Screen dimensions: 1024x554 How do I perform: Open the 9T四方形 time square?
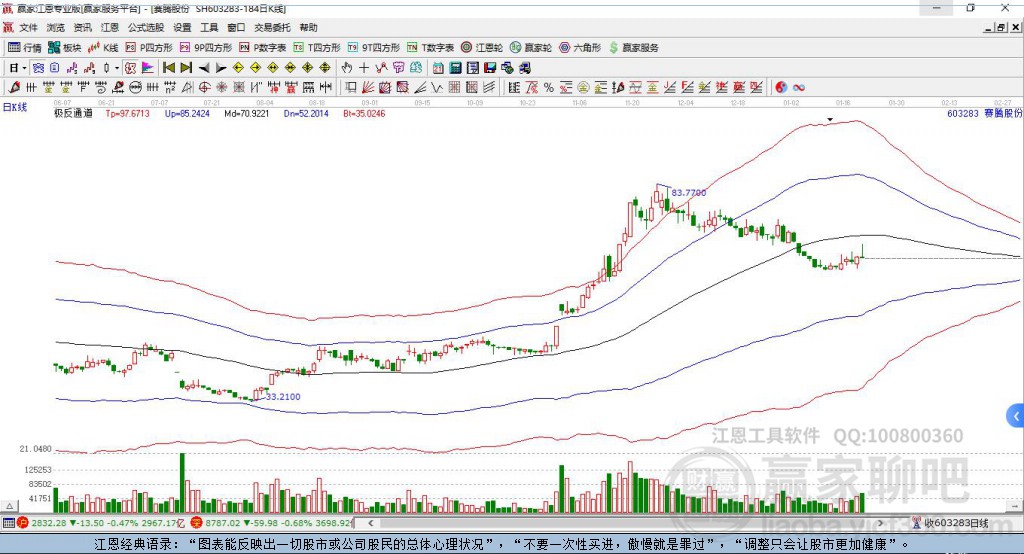click(374, 48)
